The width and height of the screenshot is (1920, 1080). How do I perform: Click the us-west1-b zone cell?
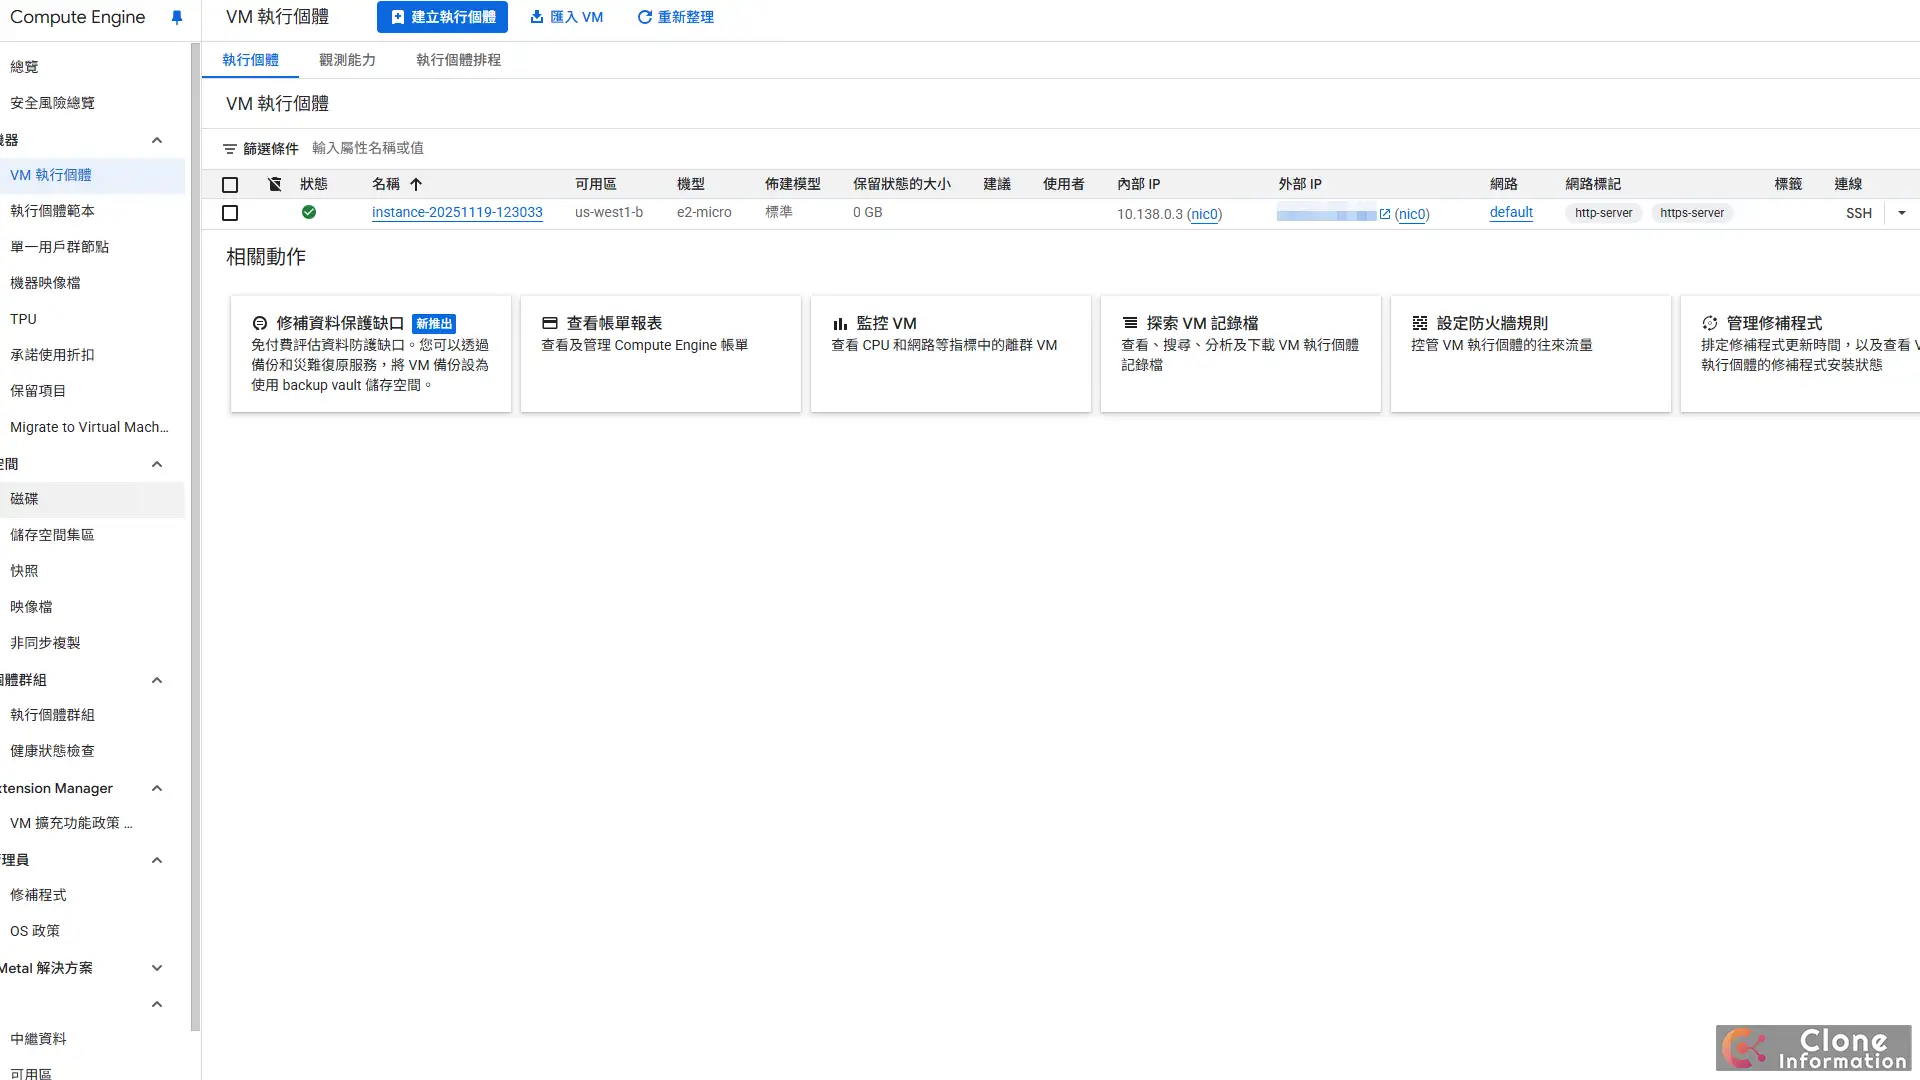609,213
